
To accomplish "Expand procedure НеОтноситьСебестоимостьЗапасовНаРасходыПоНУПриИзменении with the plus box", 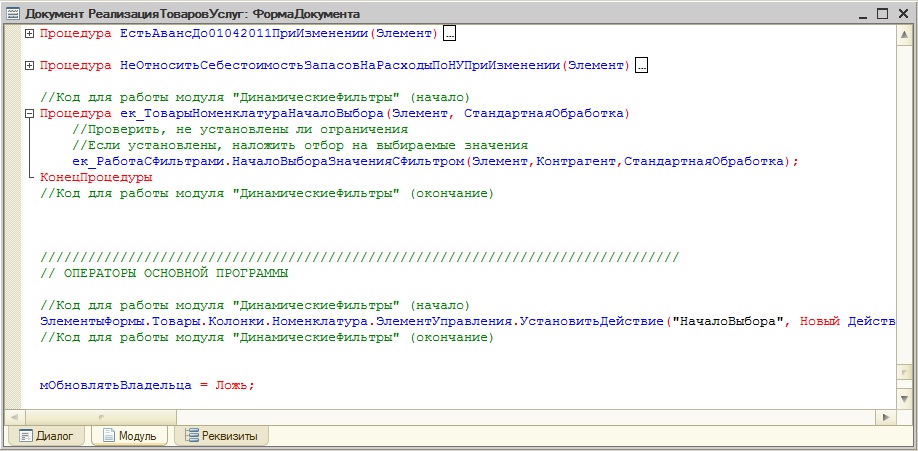I will (29, 66).
